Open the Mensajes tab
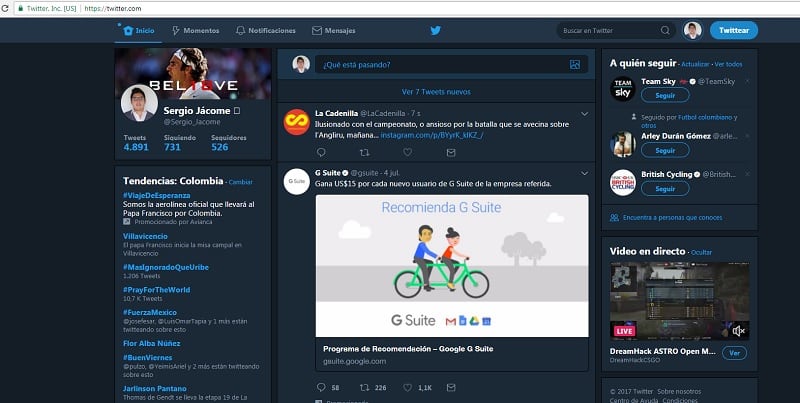Image resolution: width=800 pixels, height=403 pixels. [x=334, y=31]
